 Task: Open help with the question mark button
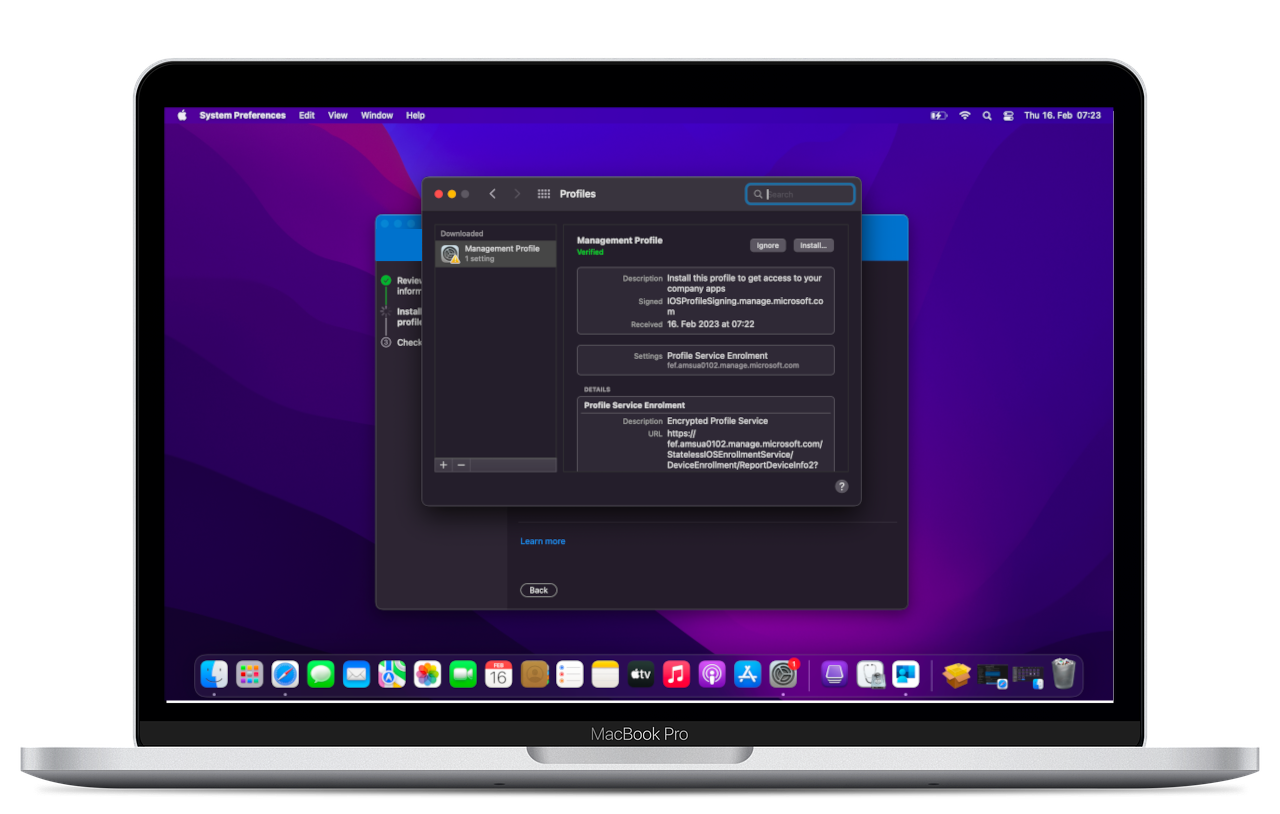click(x=841, y=486)
